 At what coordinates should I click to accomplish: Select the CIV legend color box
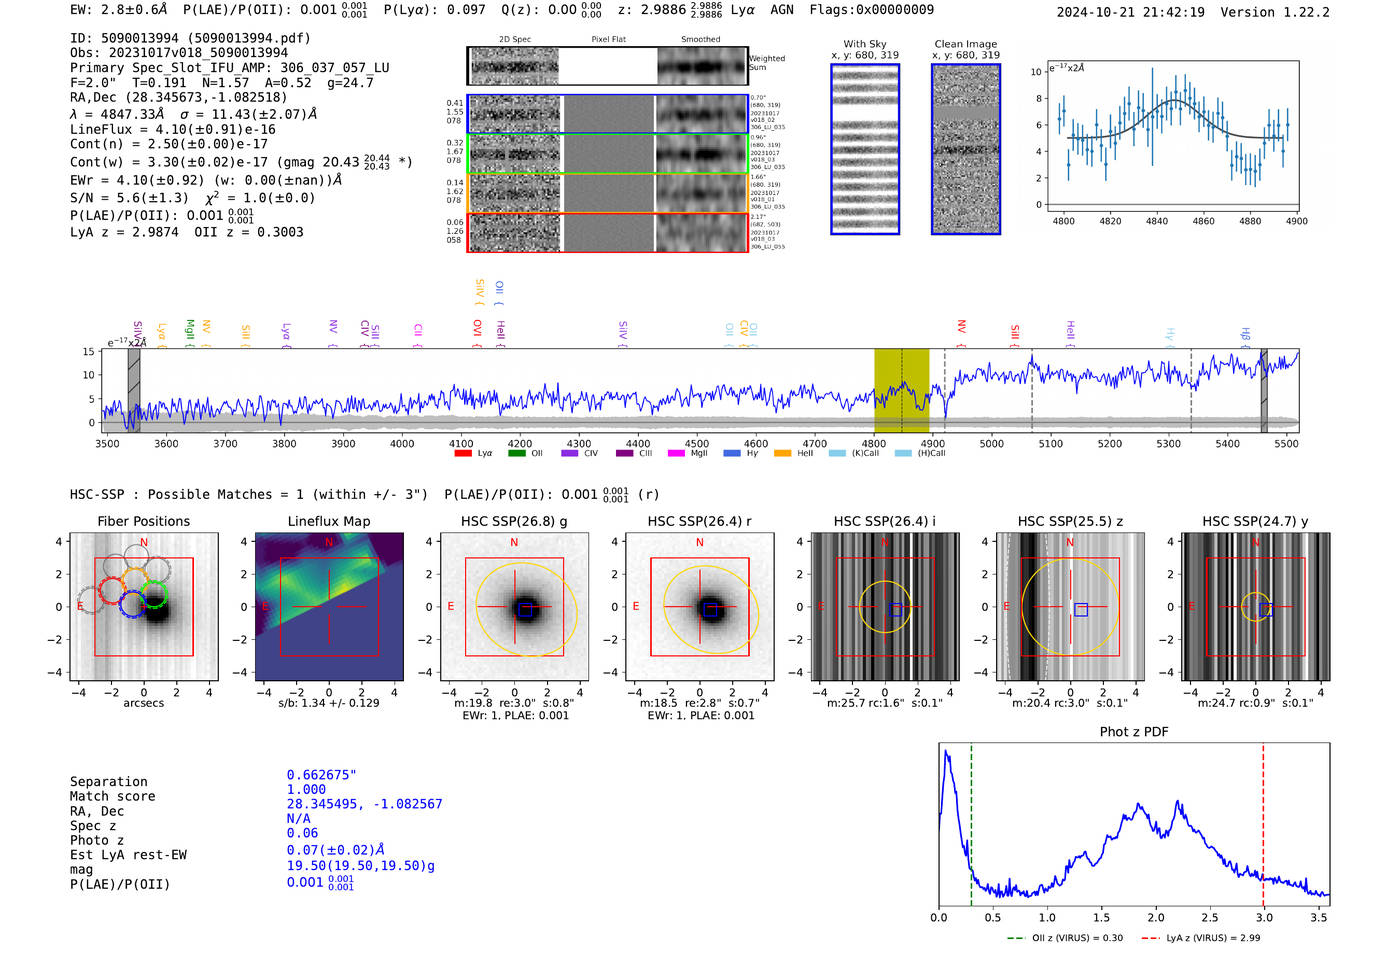click(570, 453)
